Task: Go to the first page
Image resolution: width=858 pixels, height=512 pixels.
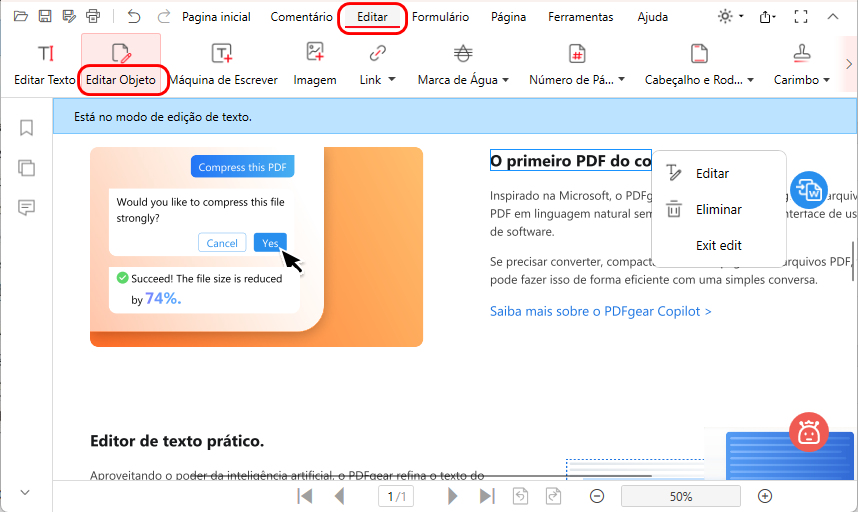Action: coord(305,496)
